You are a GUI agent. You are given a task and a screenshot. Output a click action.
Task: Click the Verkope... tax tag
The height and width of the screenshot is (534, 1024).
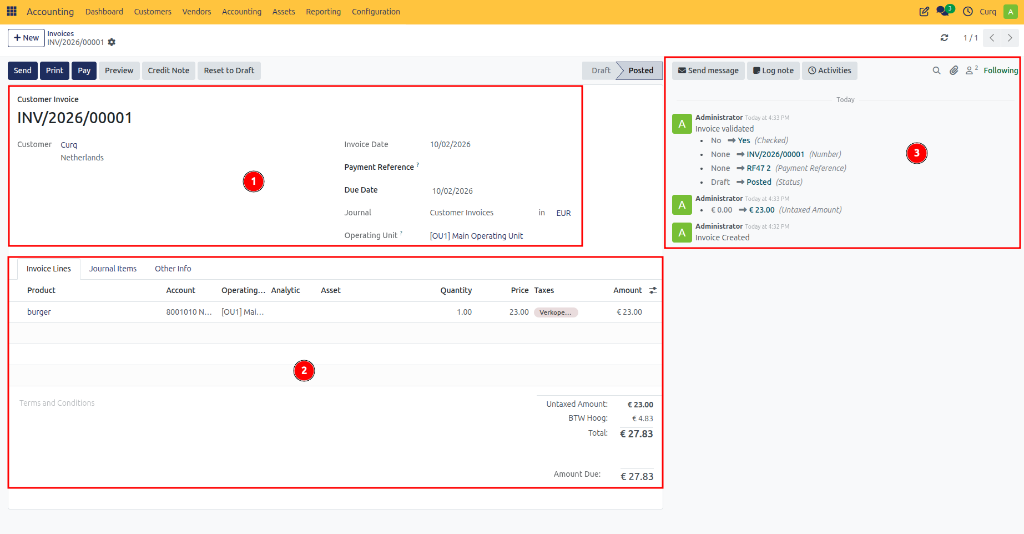pyautogui.click(x=556, y=313)
